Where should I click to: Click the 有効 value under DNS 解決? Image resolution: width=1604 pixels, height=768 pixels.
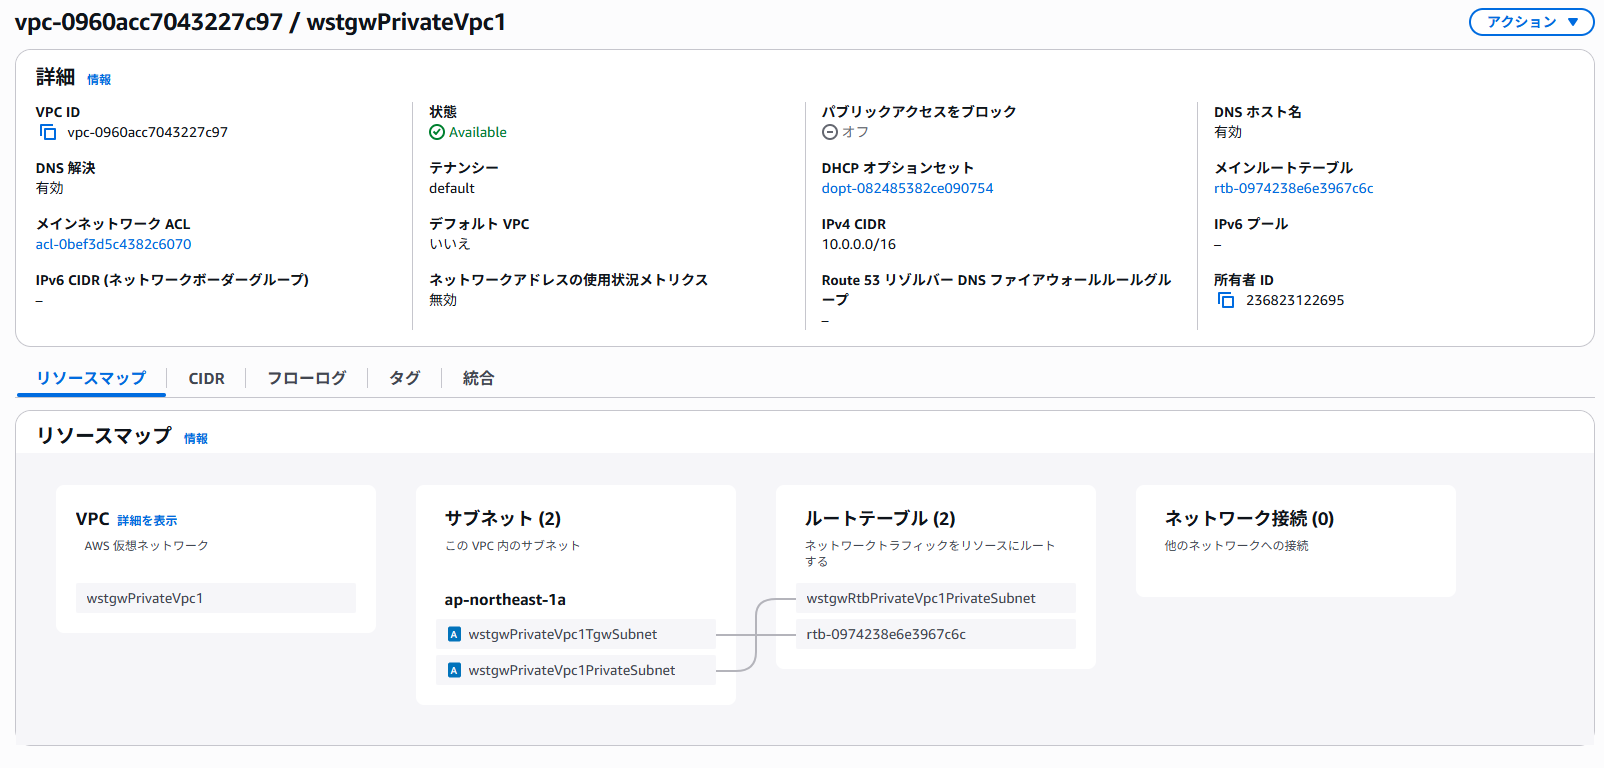[x=50, y=188]
